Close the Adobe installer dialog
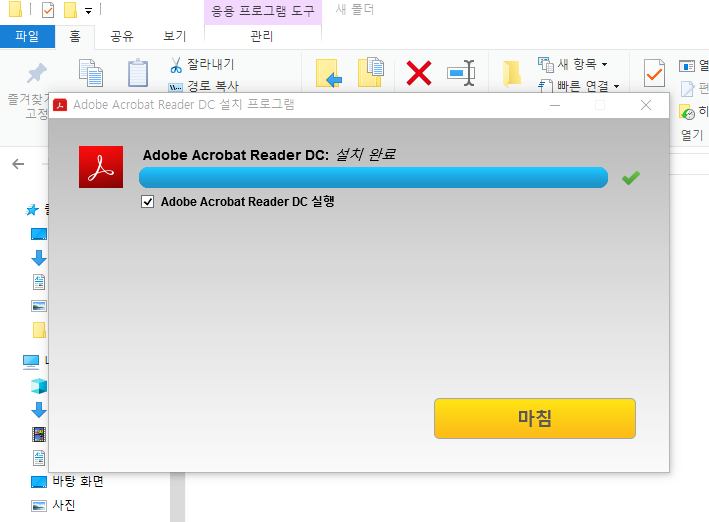This screenshot has width=709, height=522. (x=646, y=105)
